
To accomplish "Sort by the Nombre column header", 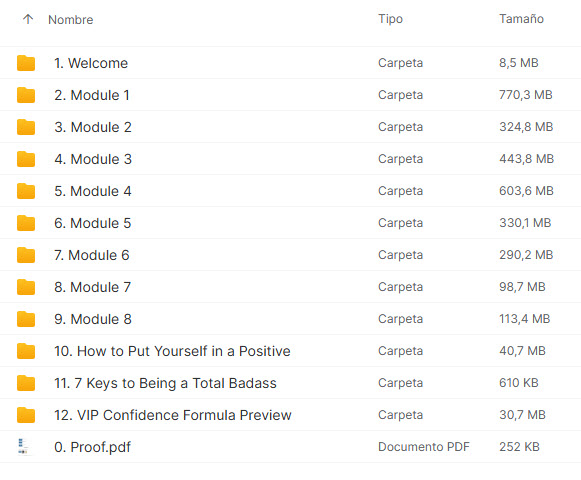I will [x=70, y=20].
